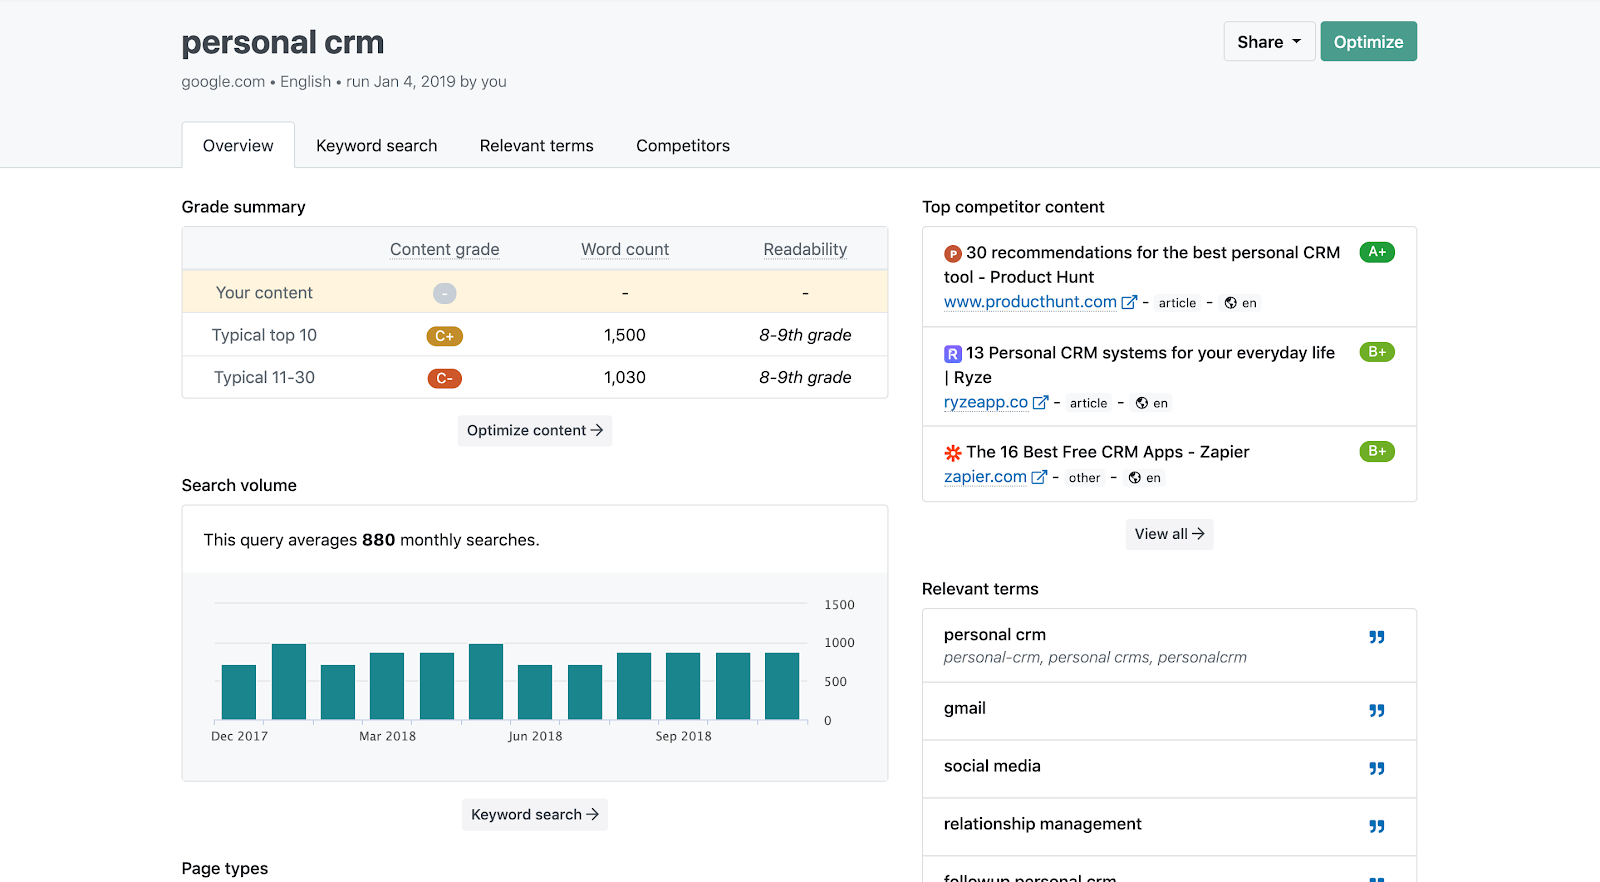Click the 'social media' relevant term
This screenshot has height=882, width=1600.
coord(992,766)
